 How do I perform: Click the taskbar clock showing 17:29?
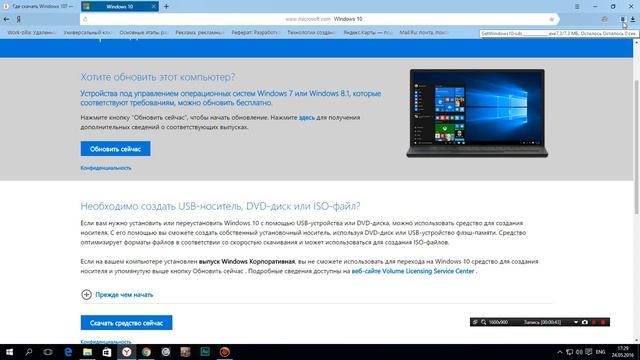coord(623,352)
